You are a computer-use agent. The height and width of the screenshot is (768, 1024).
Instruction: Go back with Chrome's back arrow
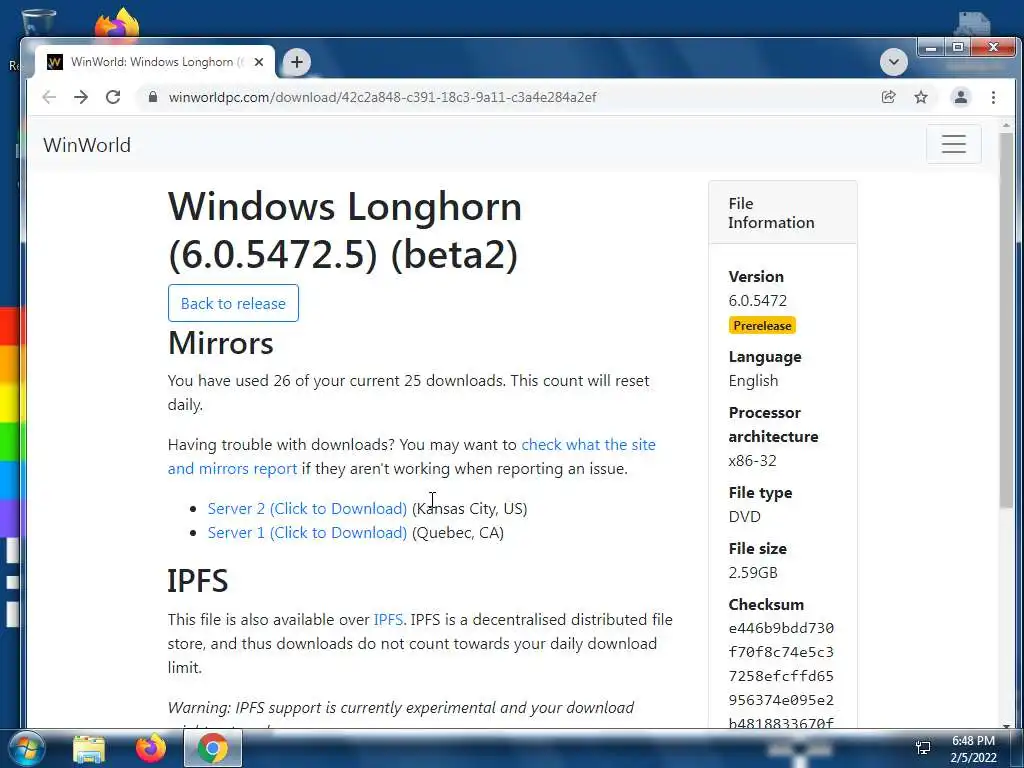coord(49,97)
